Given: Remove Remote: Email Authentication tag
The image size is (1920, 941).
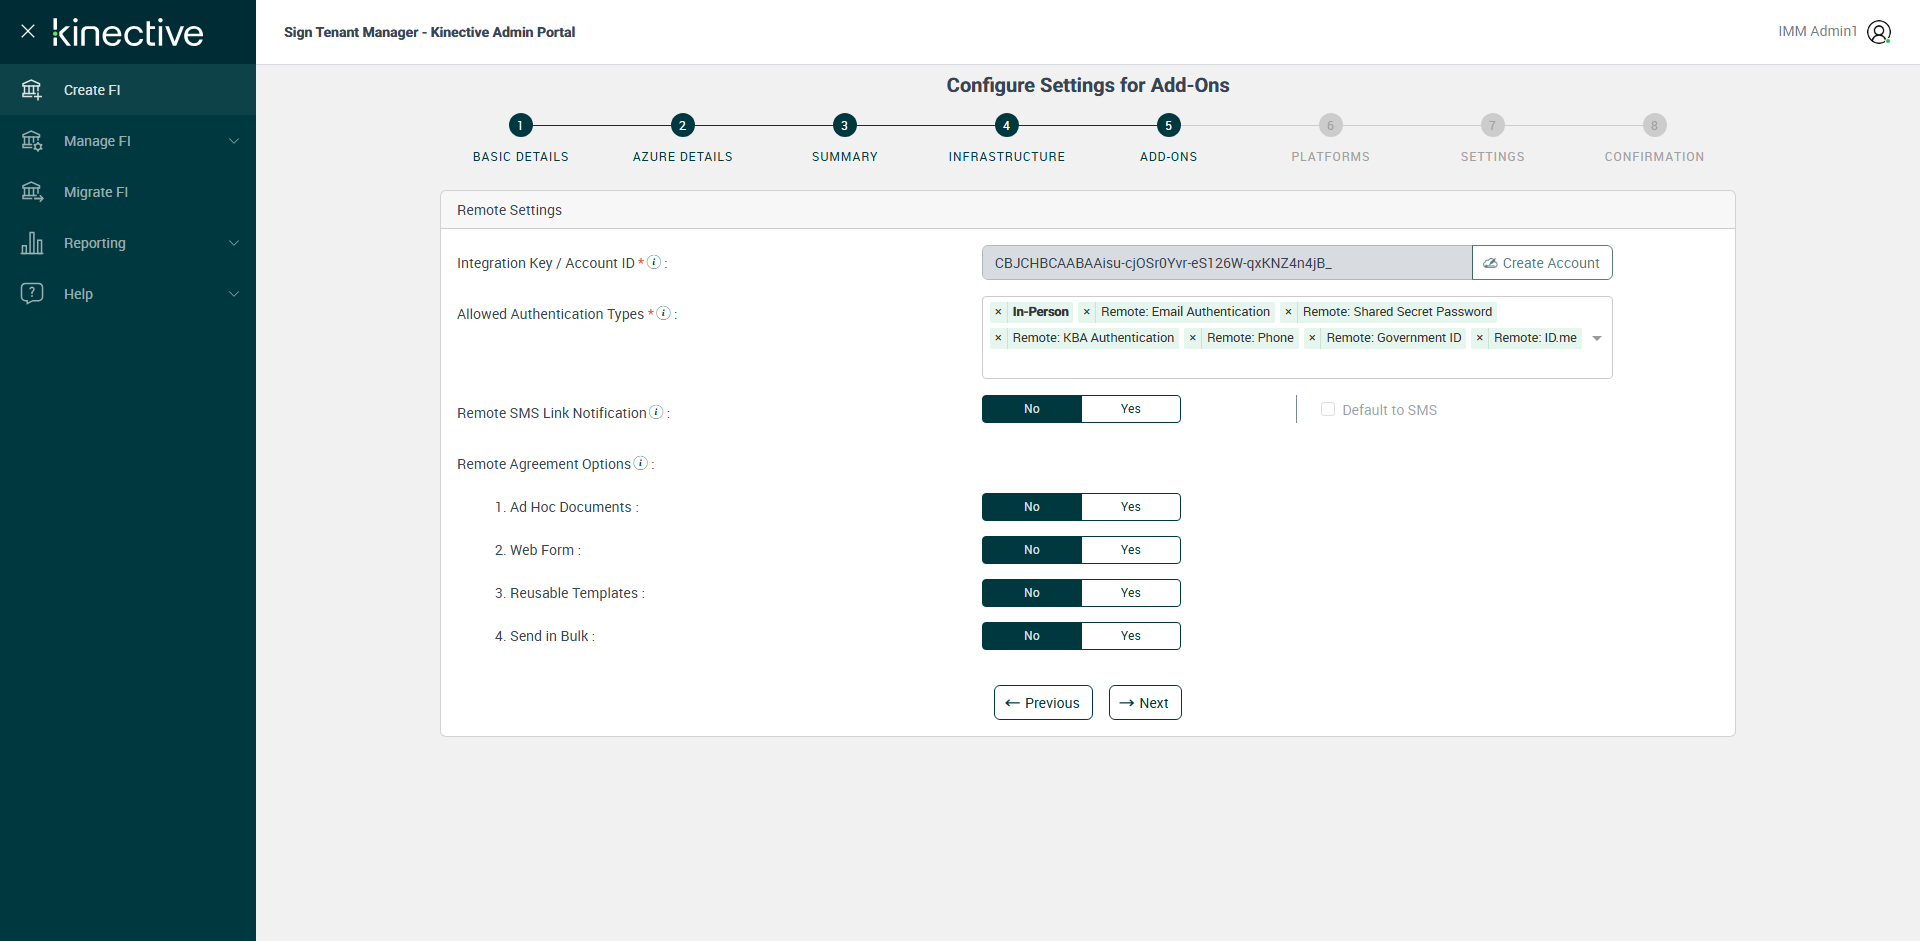Looking at the screenshot, I should click(1087, 312).
